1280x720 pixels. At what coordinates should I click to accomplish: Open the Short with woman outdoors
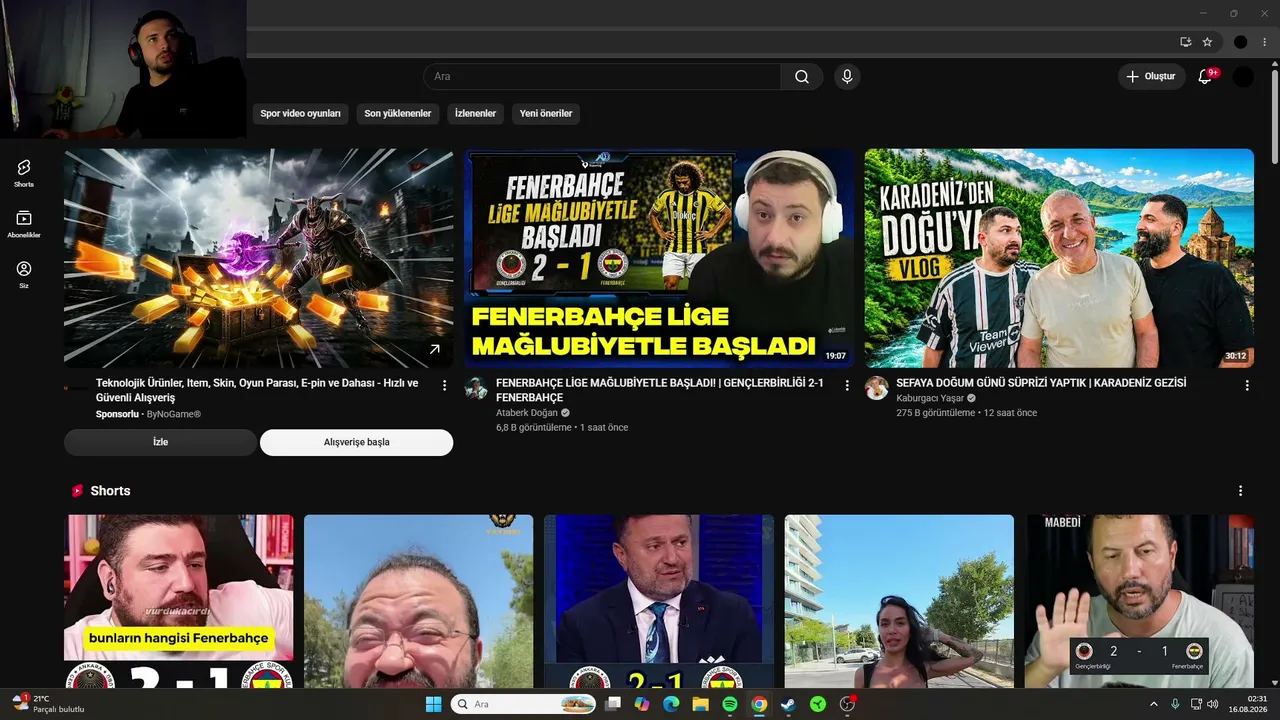(899, 601)
